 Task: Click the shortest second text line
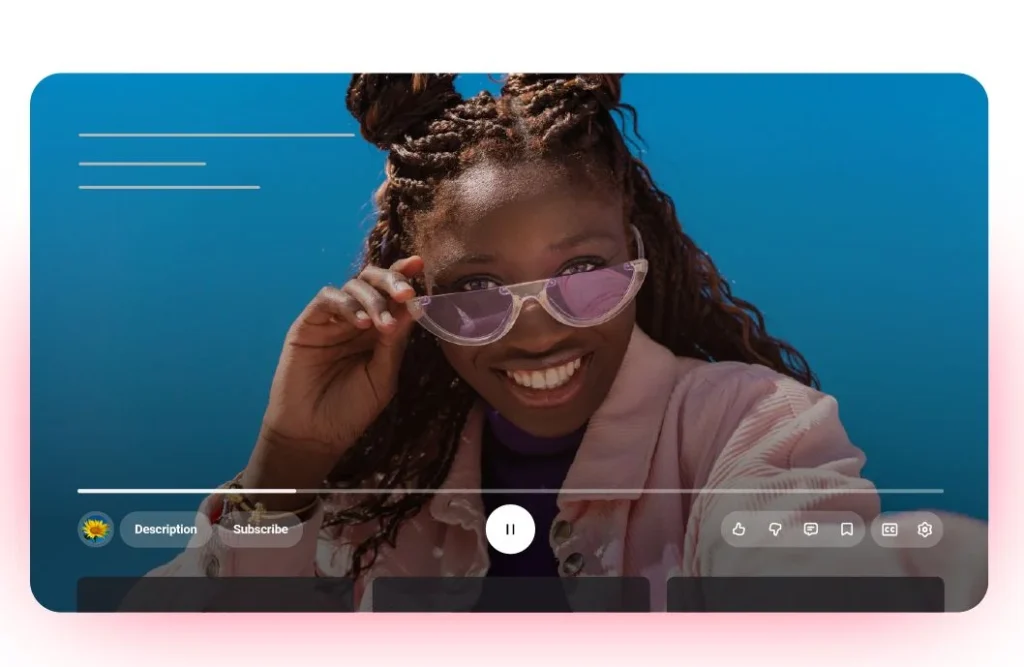pos(142,163)
